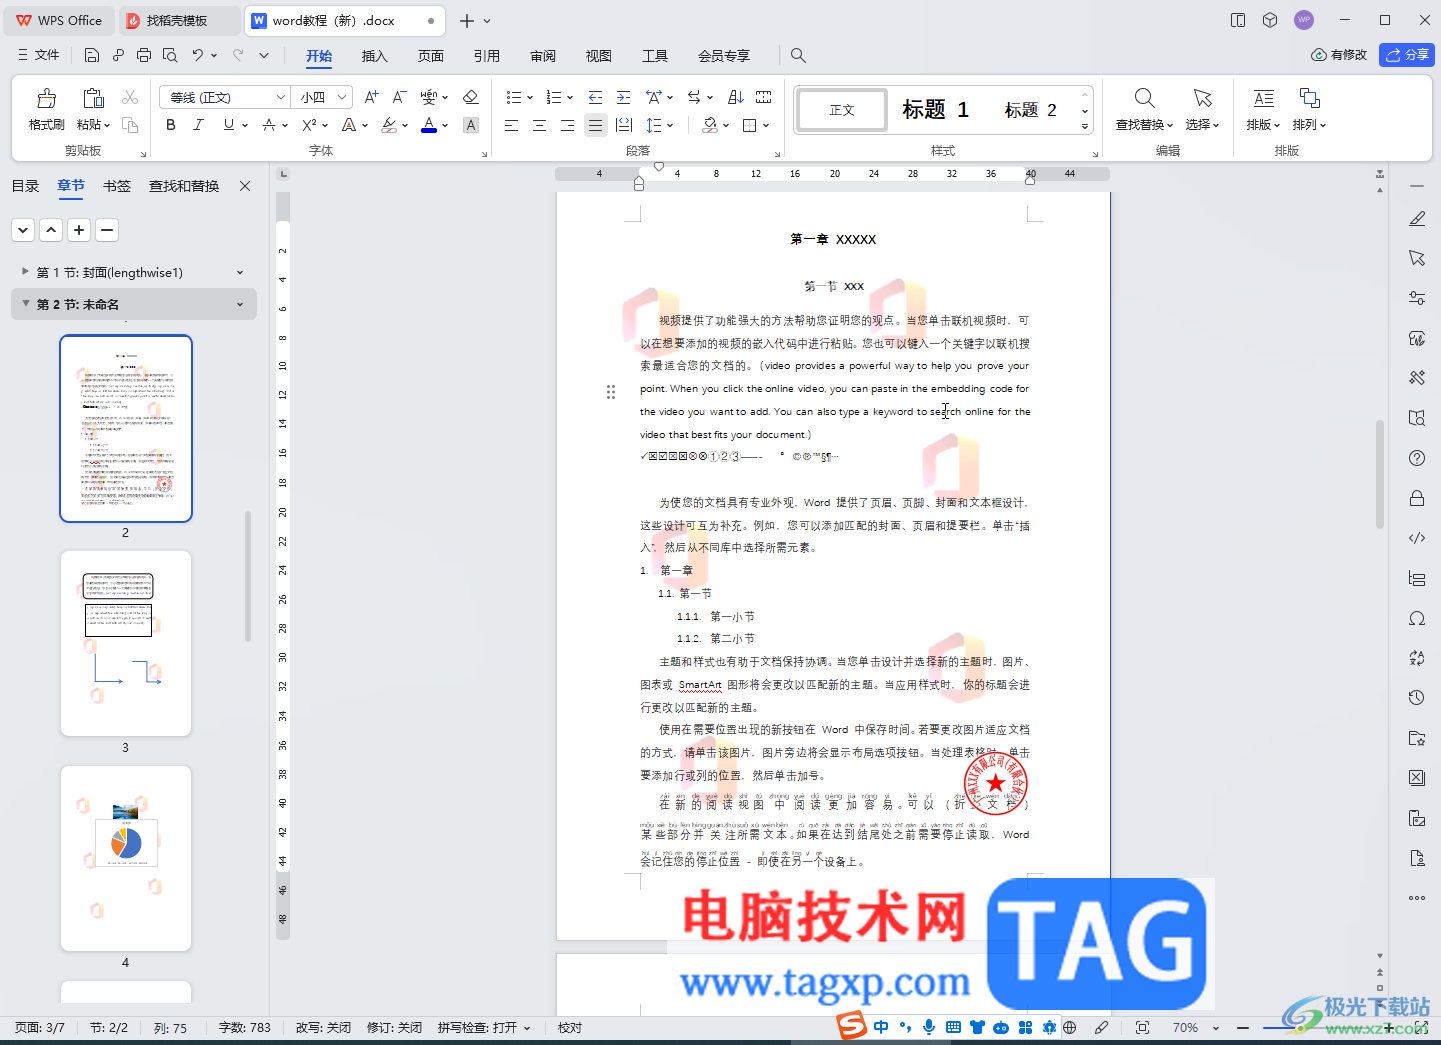Open the View (视图) ribbon tab
This screenshot has width=1441, height=1045.
pyautogui.click(x=599, y=56)
